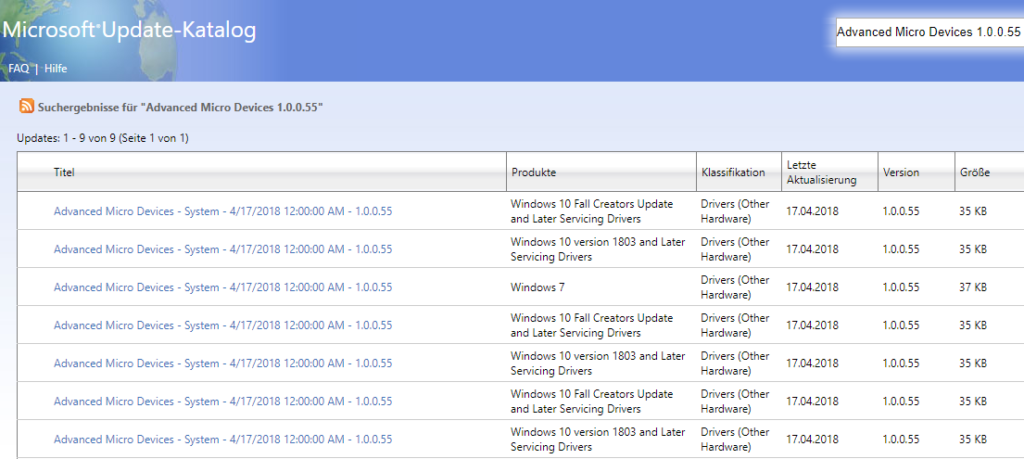Sort results by Klassifikation column header

pyautogui.click(x=733, y=173)
